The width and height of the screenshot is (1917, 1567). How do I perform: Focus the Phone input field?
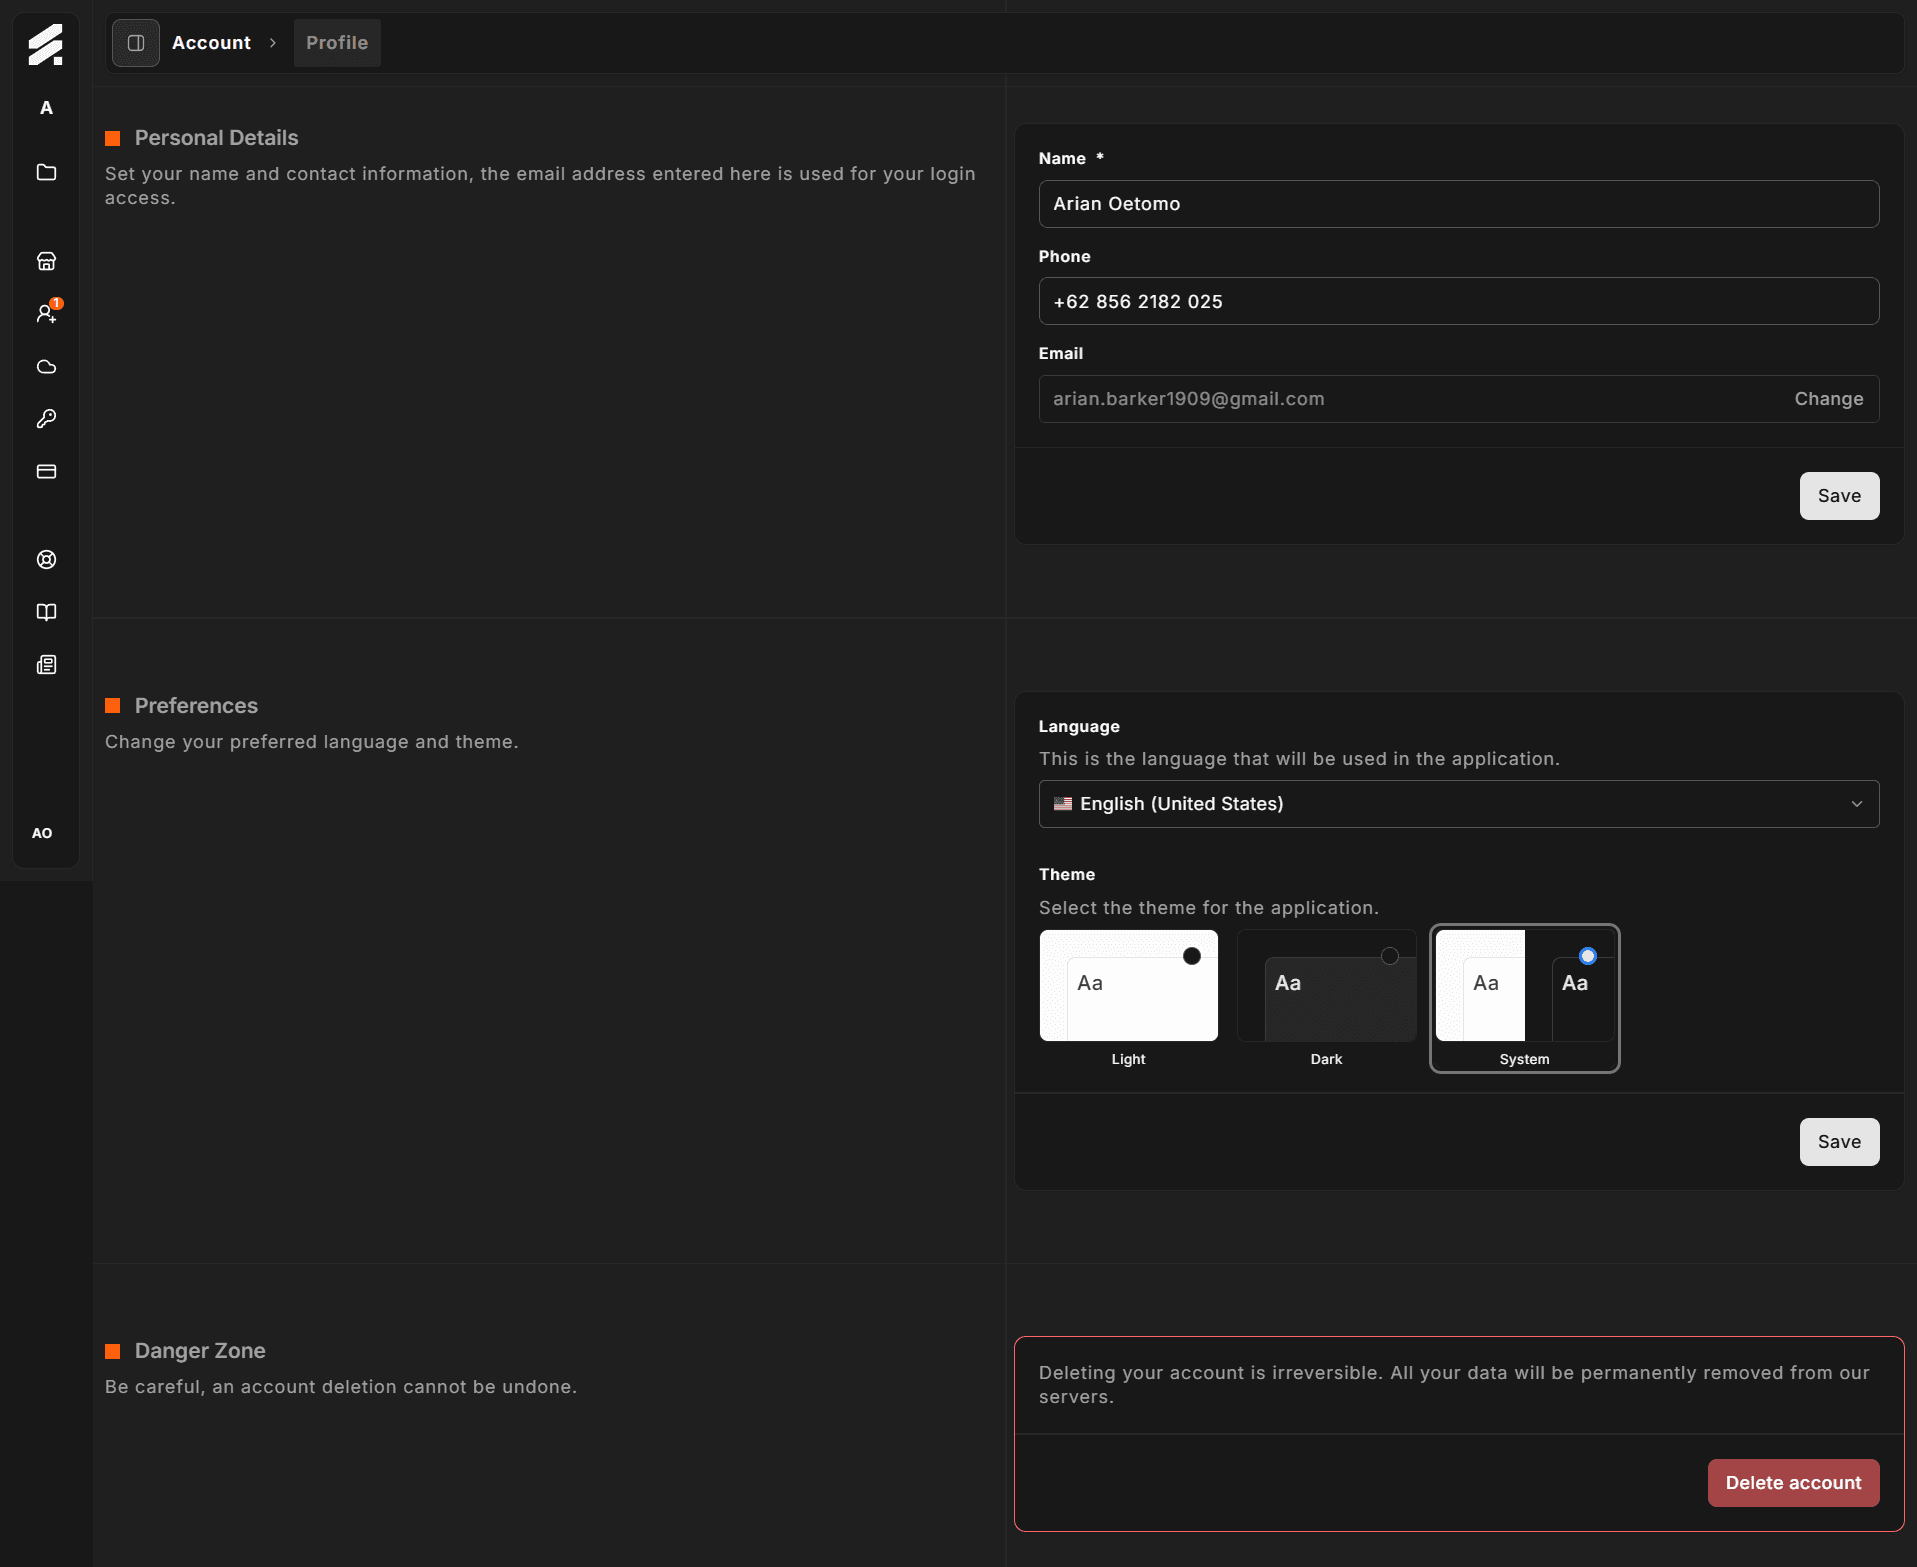[1458, 301]
